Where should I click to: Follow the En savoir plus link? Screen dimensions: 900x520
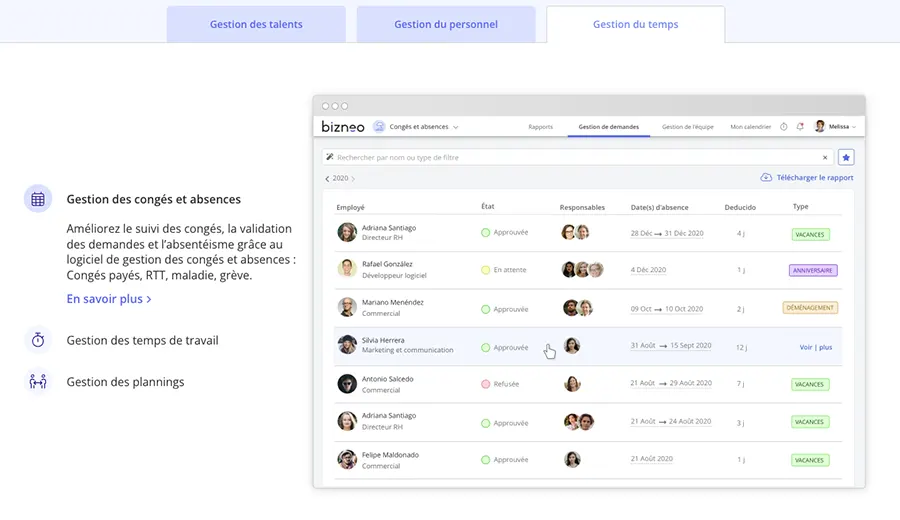pos(108,298)
